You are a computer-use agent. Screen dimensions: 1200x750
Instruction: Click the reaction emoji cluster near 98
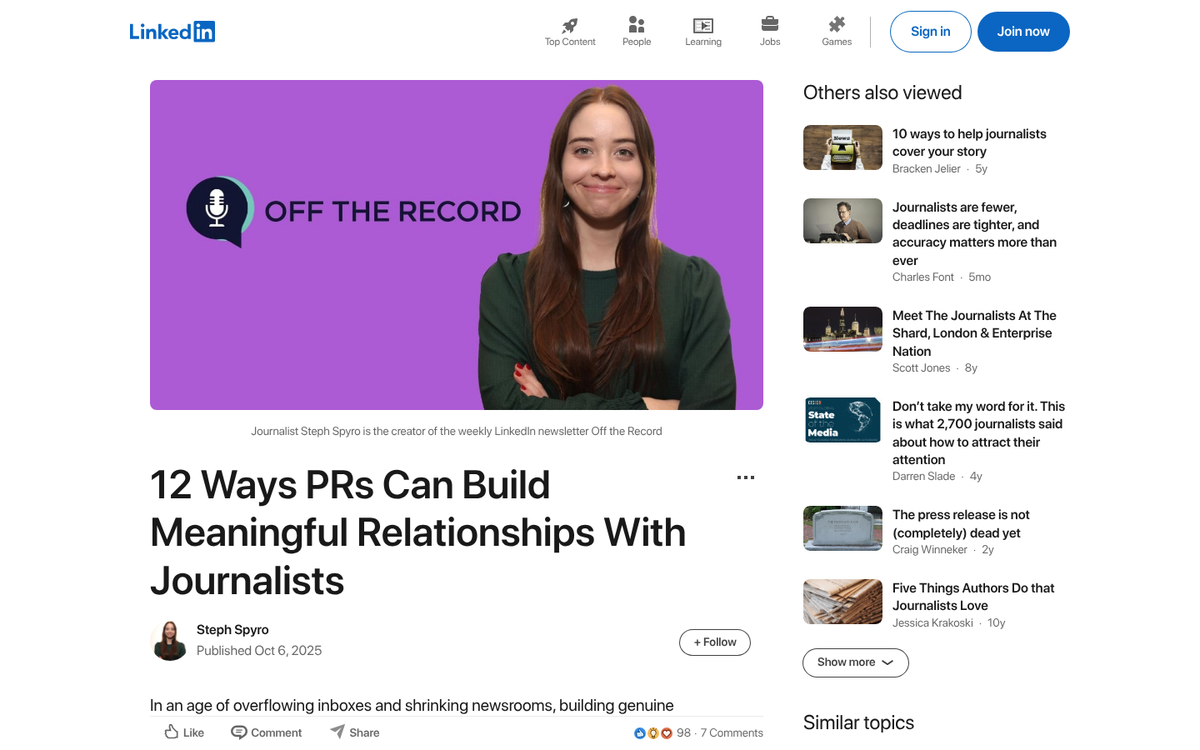coord(652,732)
